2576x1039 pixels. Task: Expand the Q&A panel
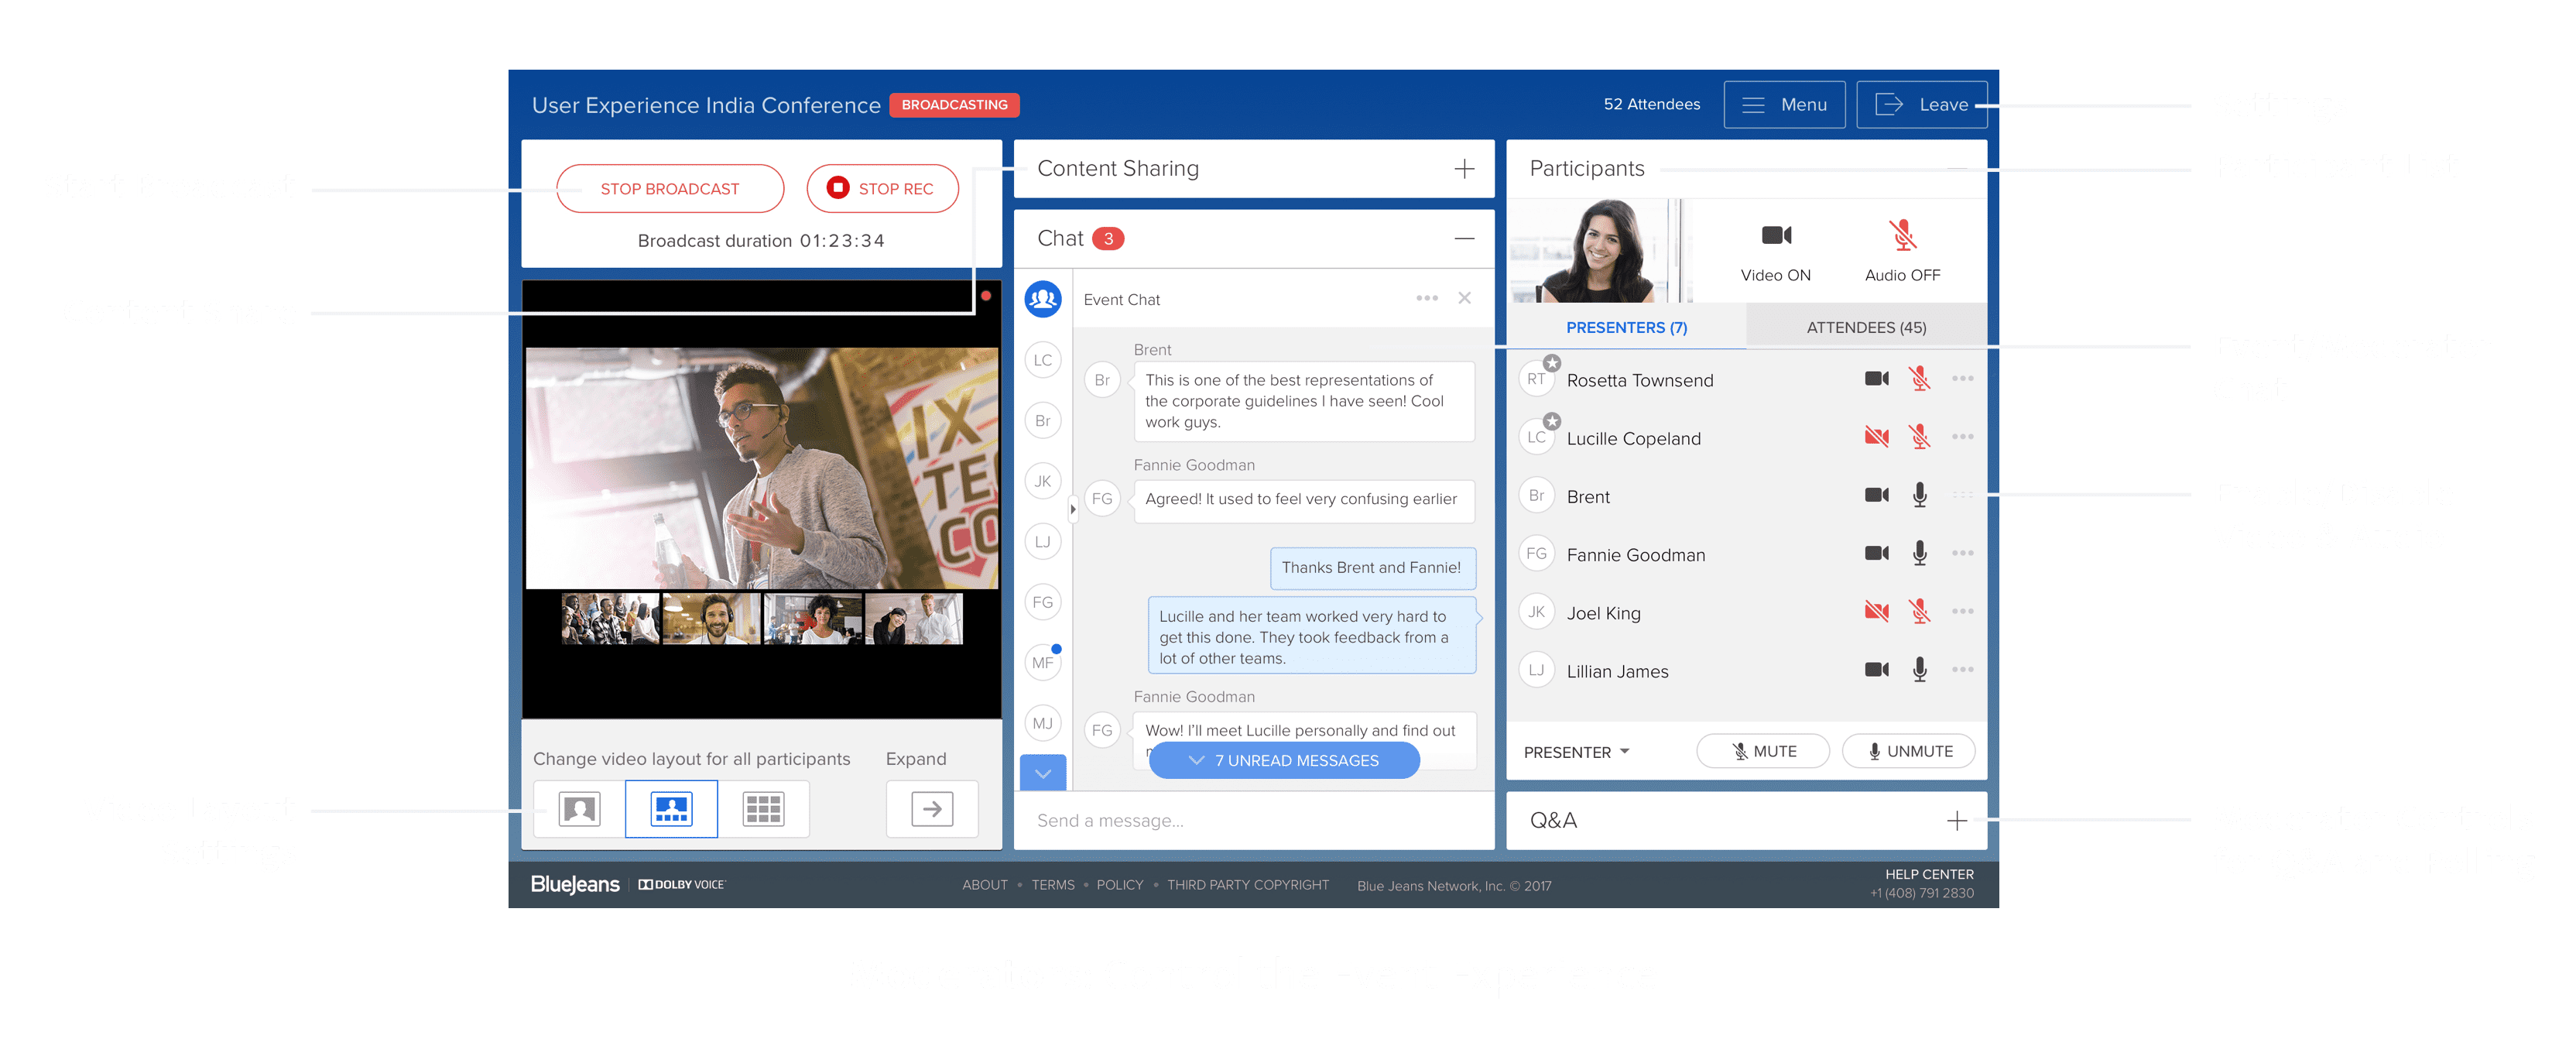pos(1956,821)
